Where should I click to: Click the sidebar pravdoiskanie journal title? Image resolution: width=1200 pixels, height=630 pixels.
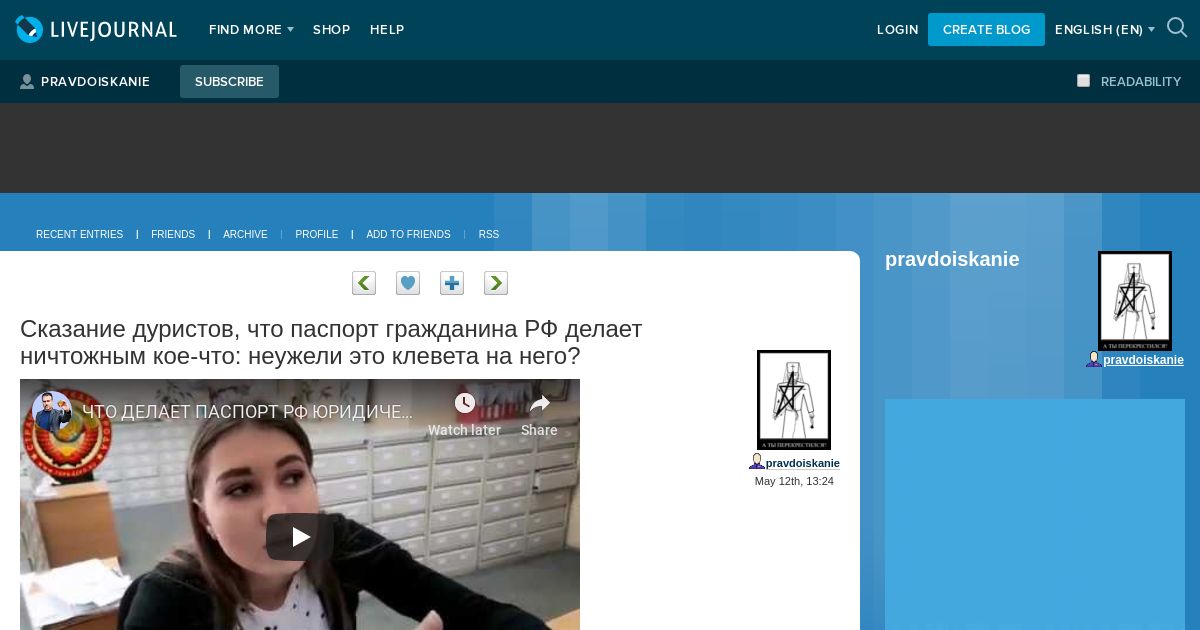(x=952, y=260)
